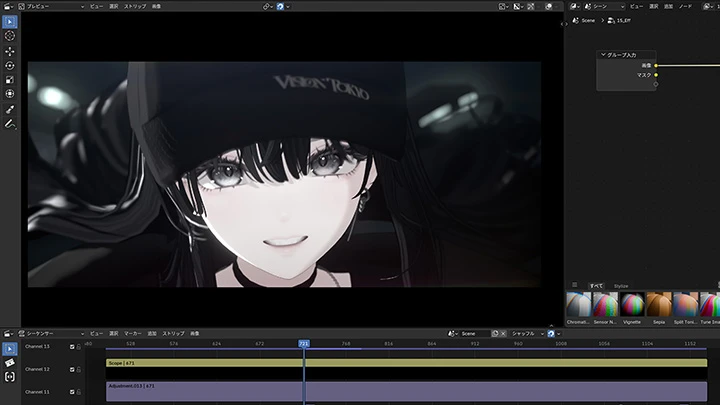Open the ノード menu in node editor

point(686,6)
